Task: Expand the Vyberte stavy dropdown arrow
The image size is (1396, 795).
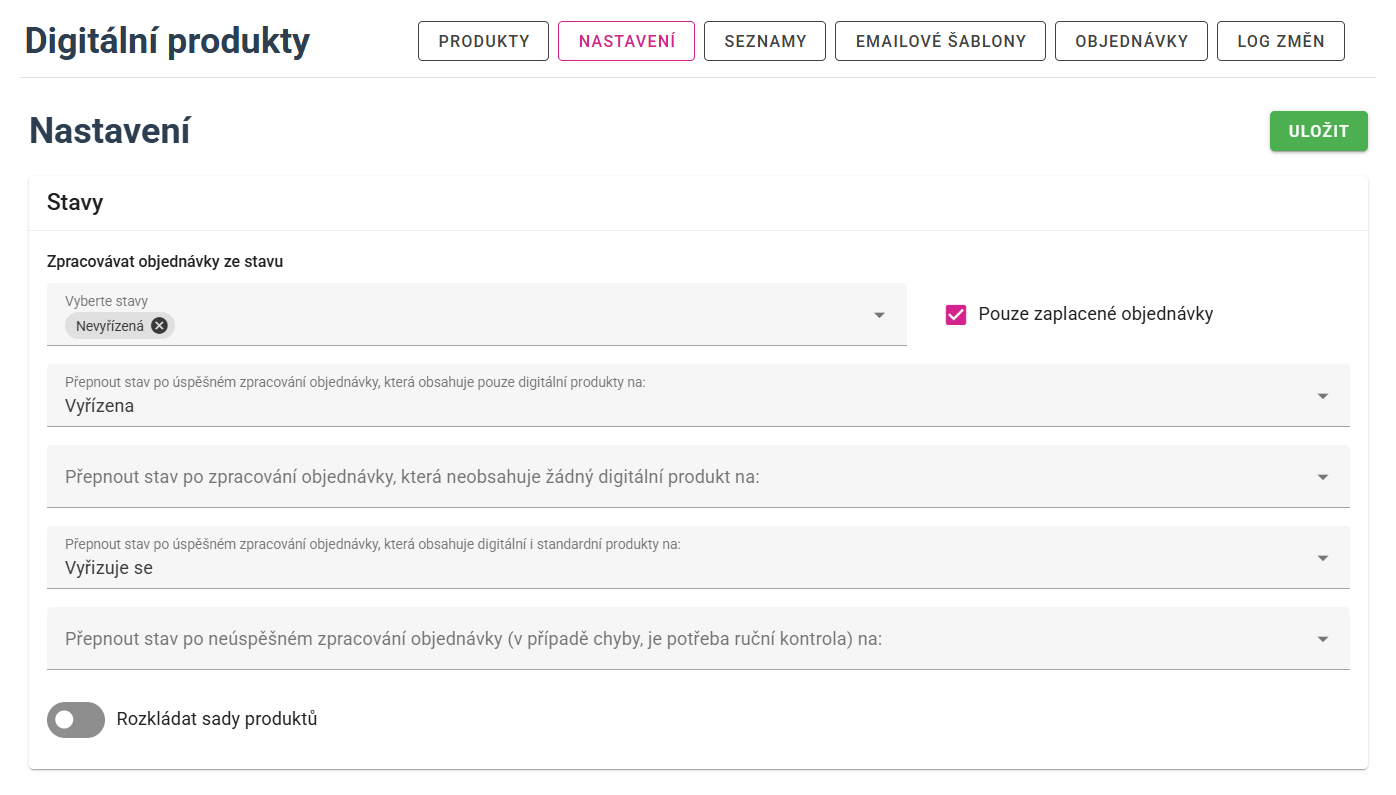Action: (879, 315)
